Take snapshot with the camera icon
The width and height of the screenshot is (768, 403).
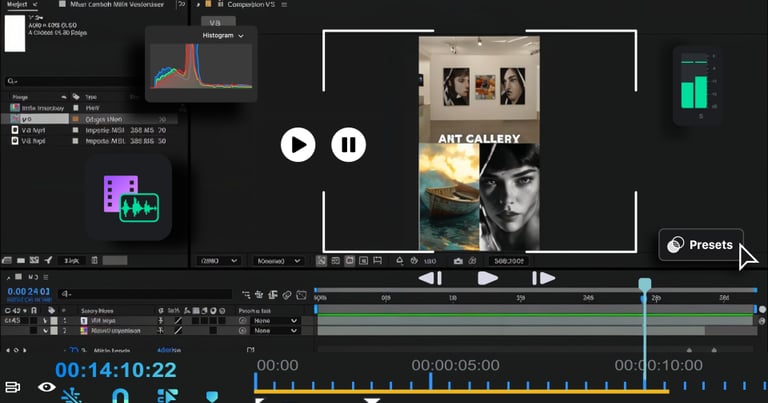coord(458,261)
